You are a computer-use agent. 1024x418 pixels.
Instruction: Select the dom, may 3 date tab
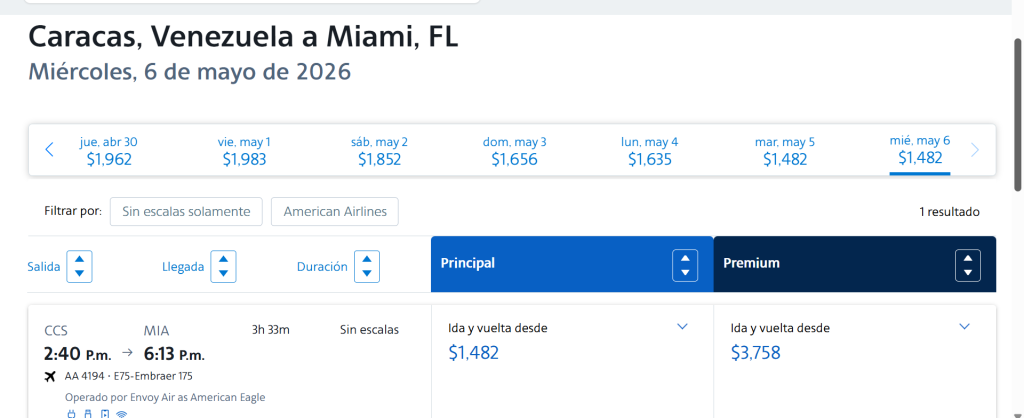514,150
